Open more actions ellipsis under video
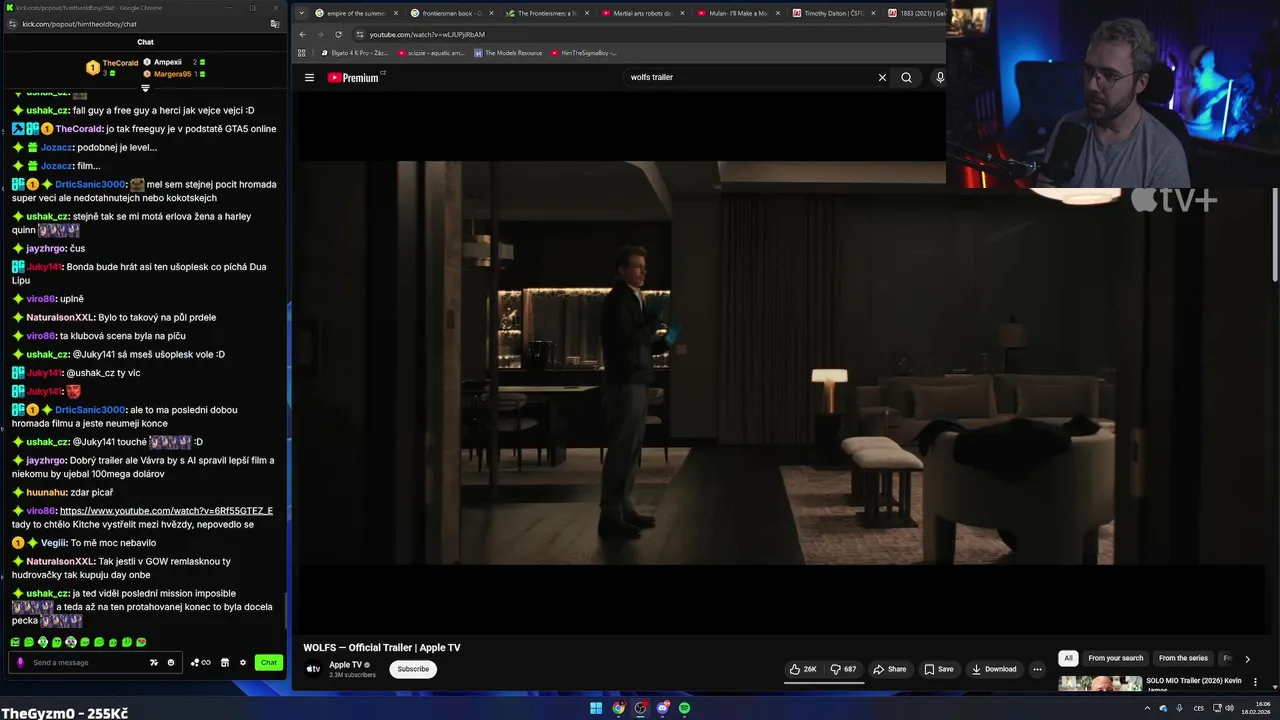 1037,669
